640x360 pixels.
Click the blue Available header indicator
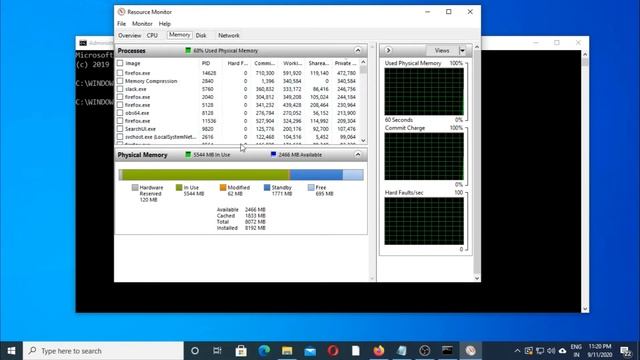273,155
